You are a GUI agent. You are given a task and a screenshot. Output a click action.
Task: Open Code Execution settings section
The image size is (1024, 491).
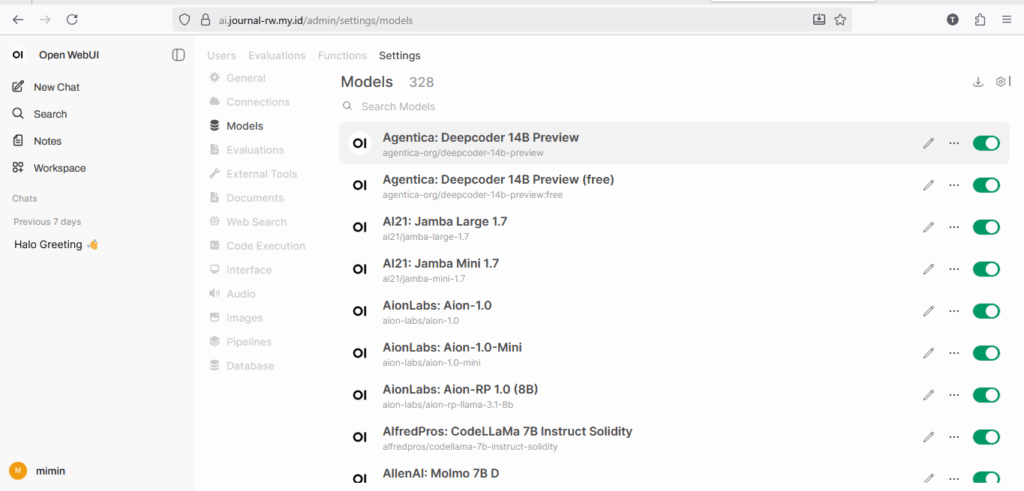pyautogui.click(x=257, y=246)
